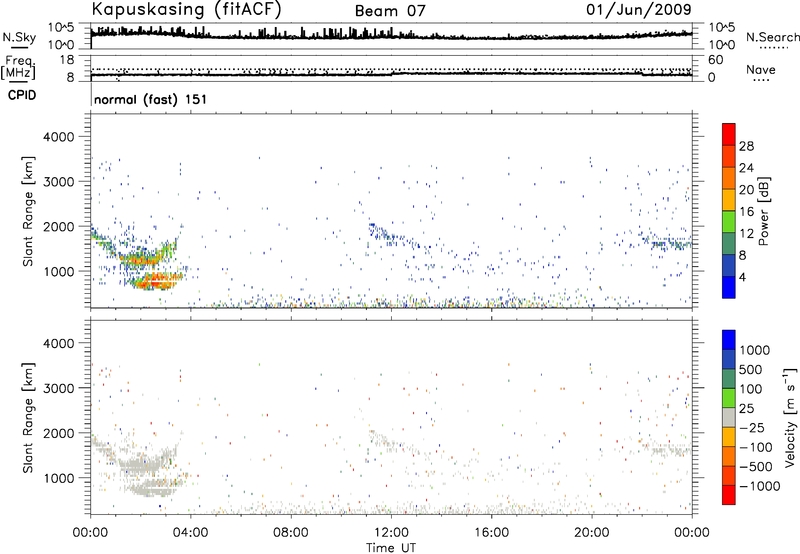Click the '16' value on Power colorbar
The image size is (800, 554).
(746, 212)
